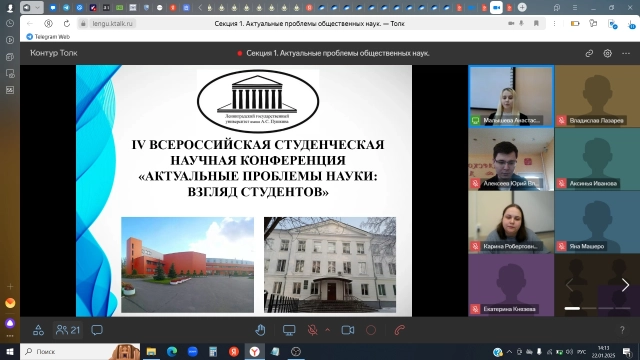Copy meeting link icon in header
The height and width of the screenshot is (360, 640).
589,53
